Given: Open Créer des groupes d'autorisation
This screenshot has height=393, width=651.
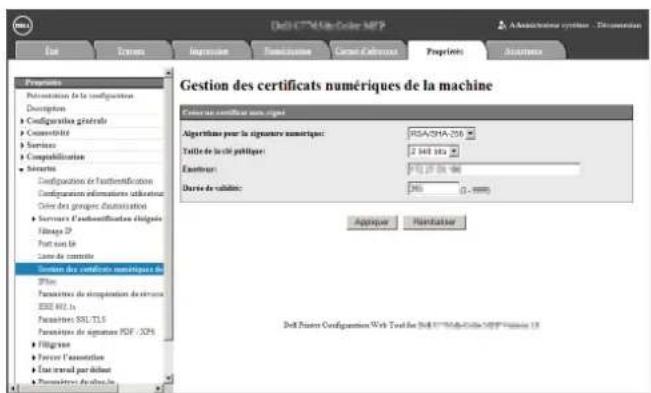Looking at the screenshot, I should 92,206.
